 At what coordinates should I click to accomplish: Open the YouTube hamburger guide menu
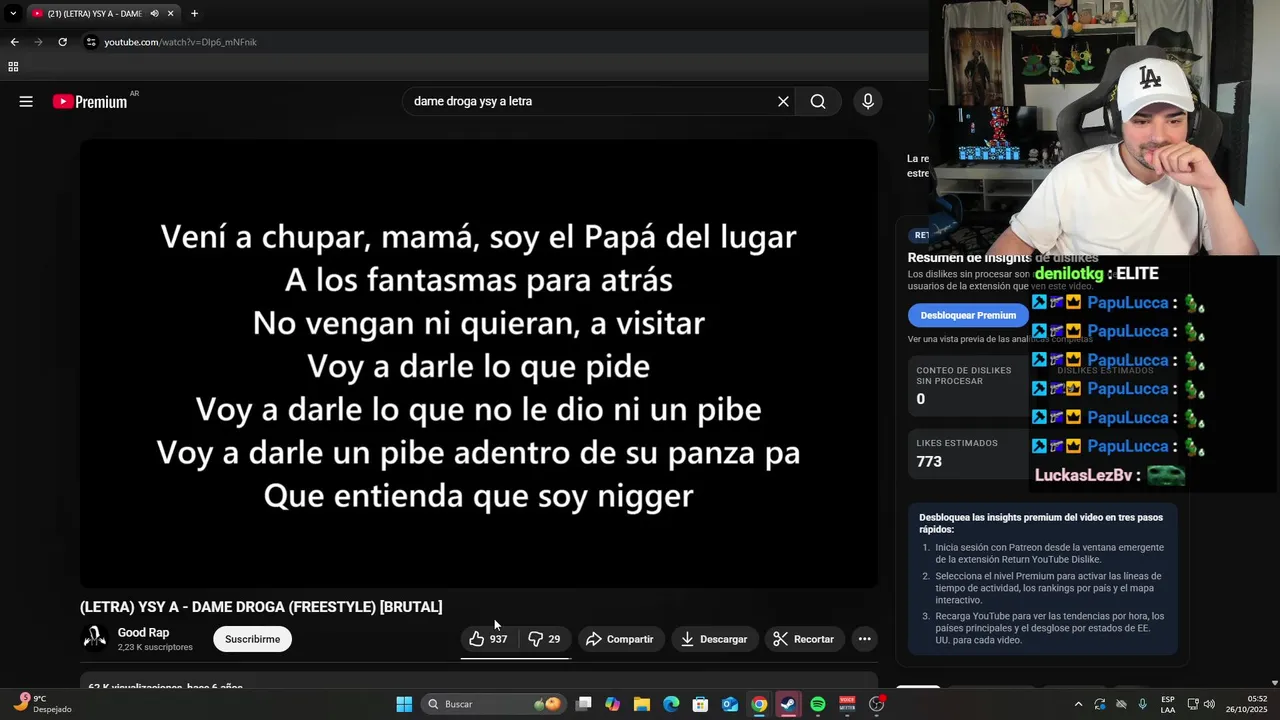click(26, 101)
